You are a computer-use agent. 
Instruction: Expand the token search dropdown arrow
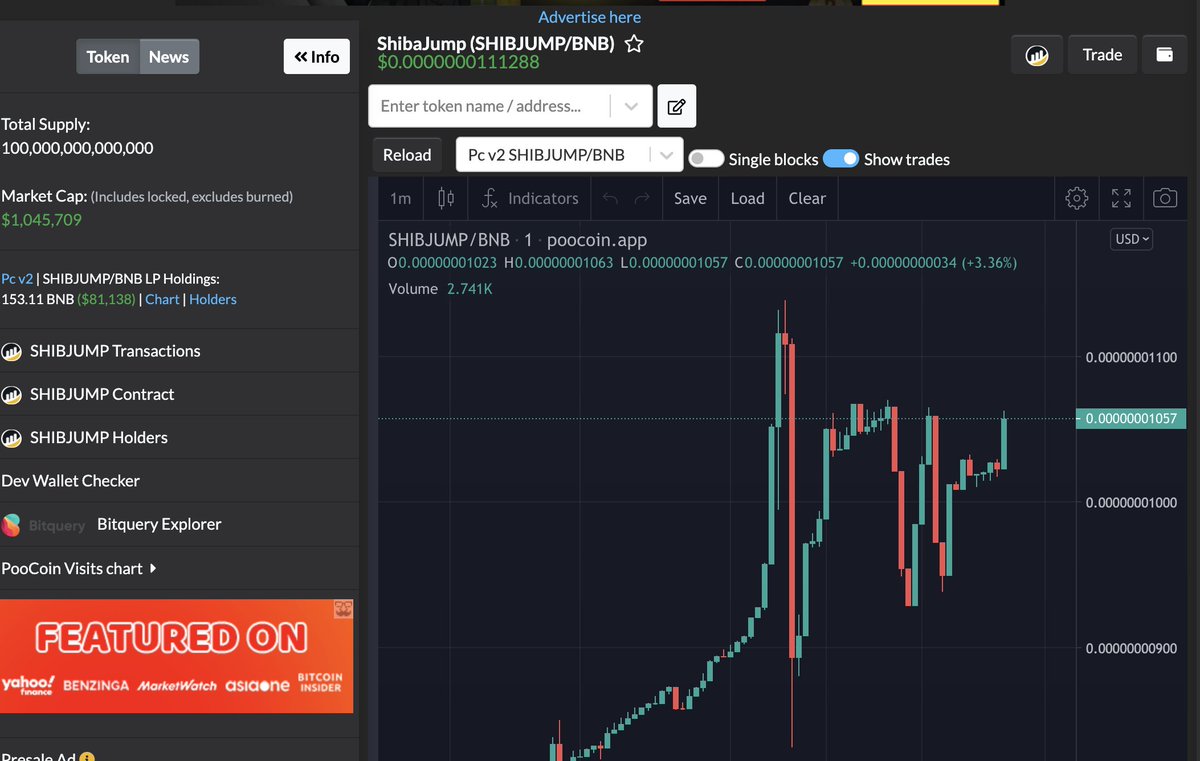pyautogui.click(x=631, y=106)
